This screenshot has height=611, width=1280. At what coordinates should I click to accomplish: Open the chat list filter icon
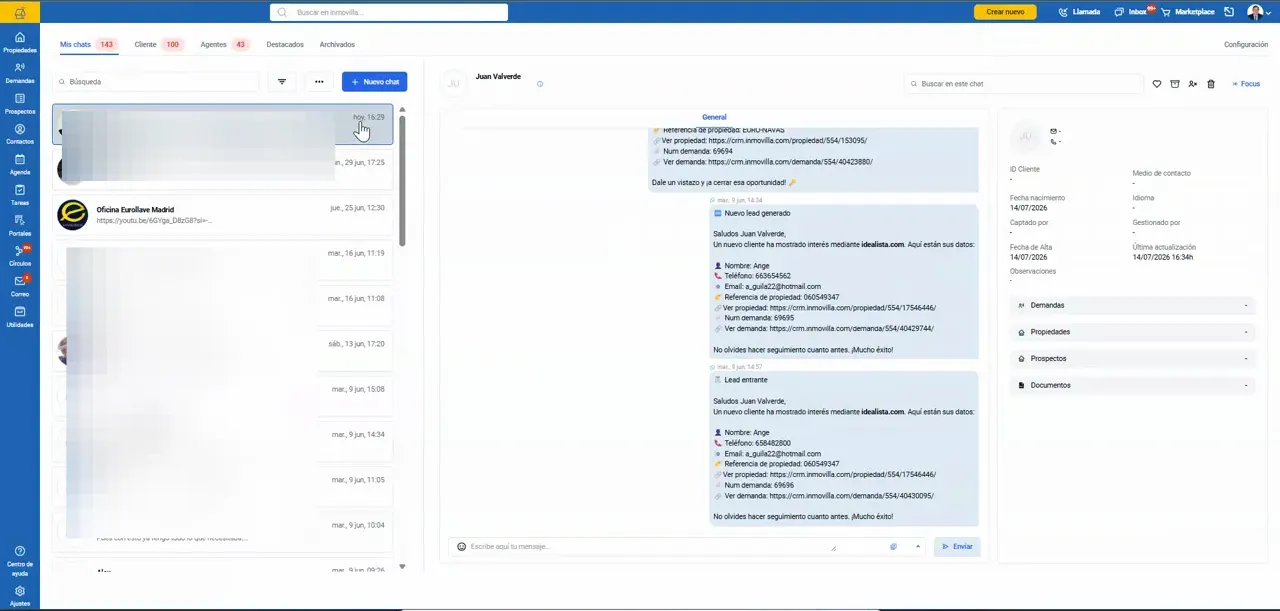pyautogui.click(x=282, y=82)
